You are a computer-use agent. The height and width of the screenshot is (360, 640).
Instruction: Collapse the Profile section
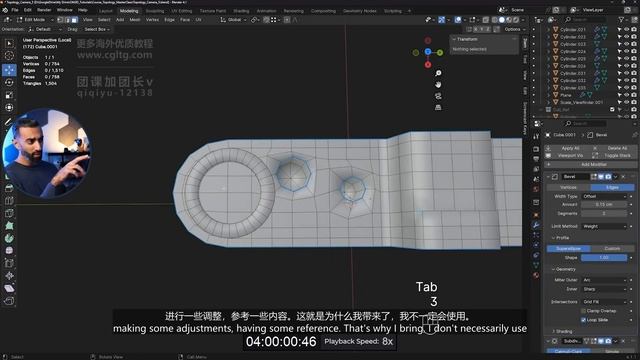[x=561, y=238]
